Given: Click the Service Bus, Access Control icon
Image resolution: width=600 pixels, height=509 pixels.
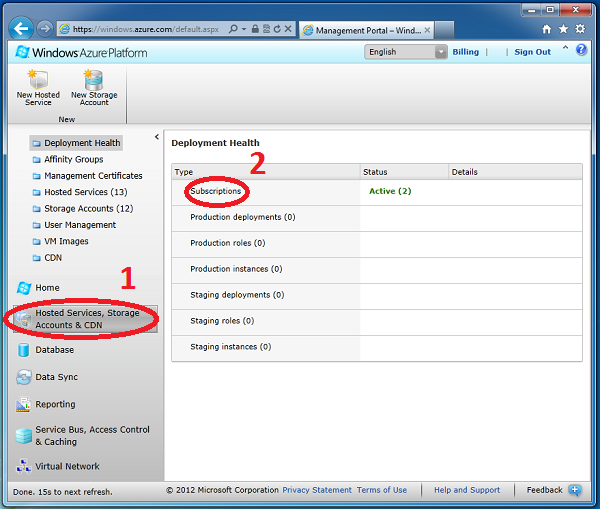Looking at the screenshot, I should click(x=23, y=436).
